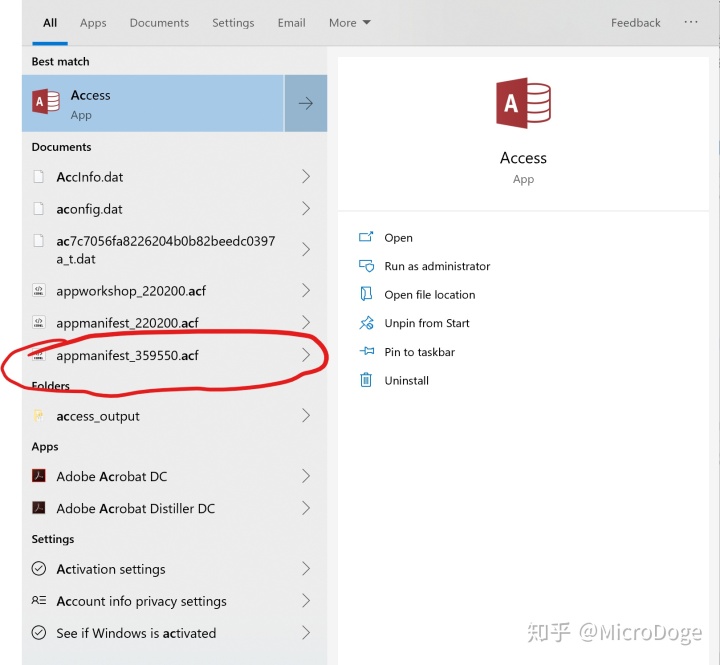The image size is (720, 665).
Task: Click the Adobe Acrobat DC app icon
Action: click(39, 476)
